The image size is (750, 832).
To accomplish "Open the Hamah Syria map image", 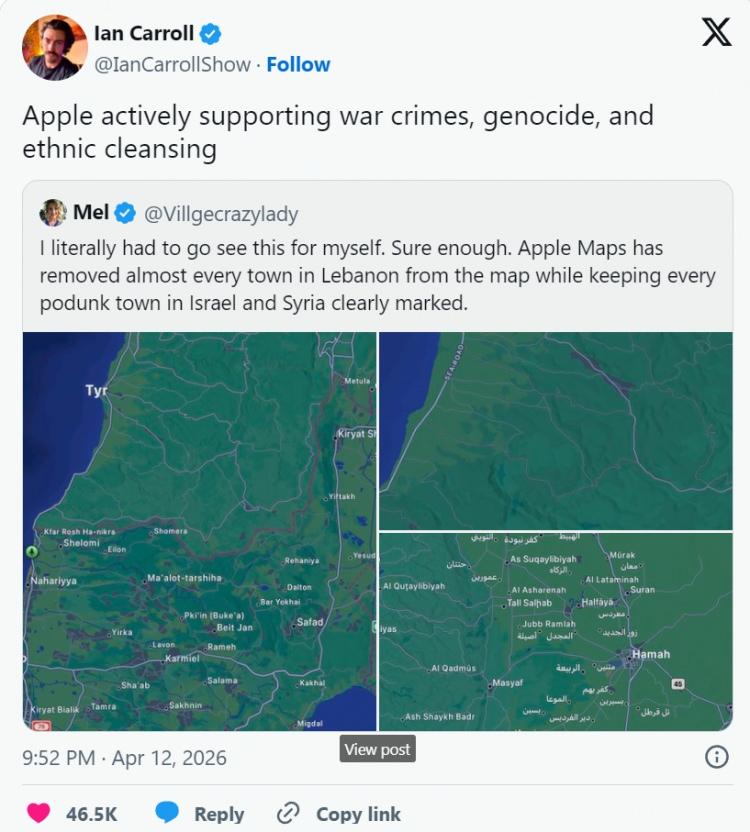I will click(x=556, y=632).
